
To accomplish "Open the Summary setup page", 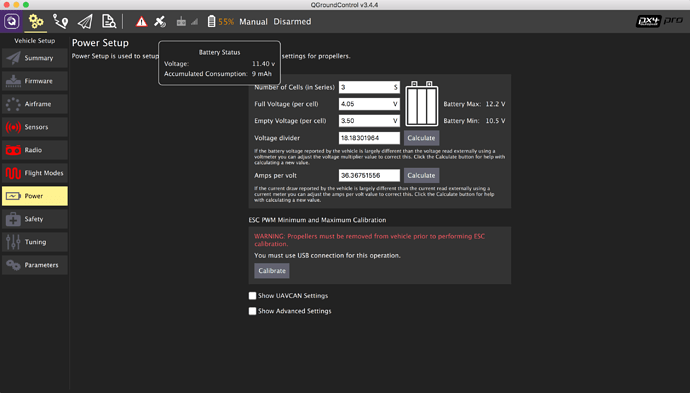I will click(x=35, y=58).
